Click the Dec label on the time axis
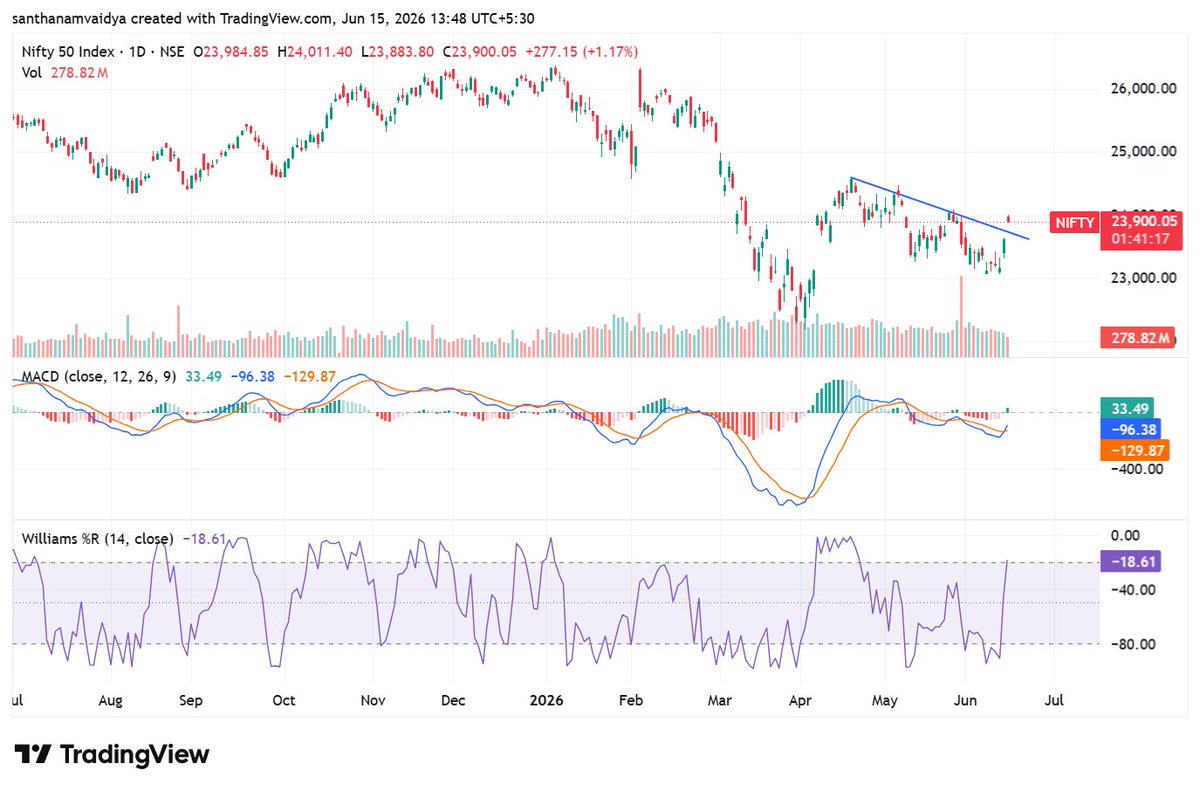This screenshot has height=791, width=1200. tap(452, 700)
